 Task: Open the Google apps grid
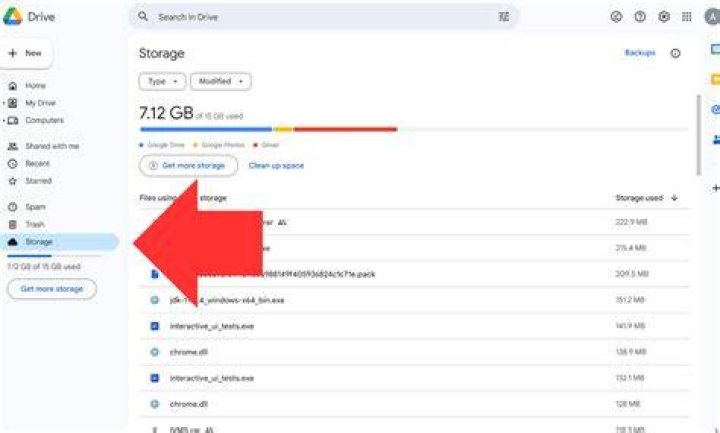point(686,17)
